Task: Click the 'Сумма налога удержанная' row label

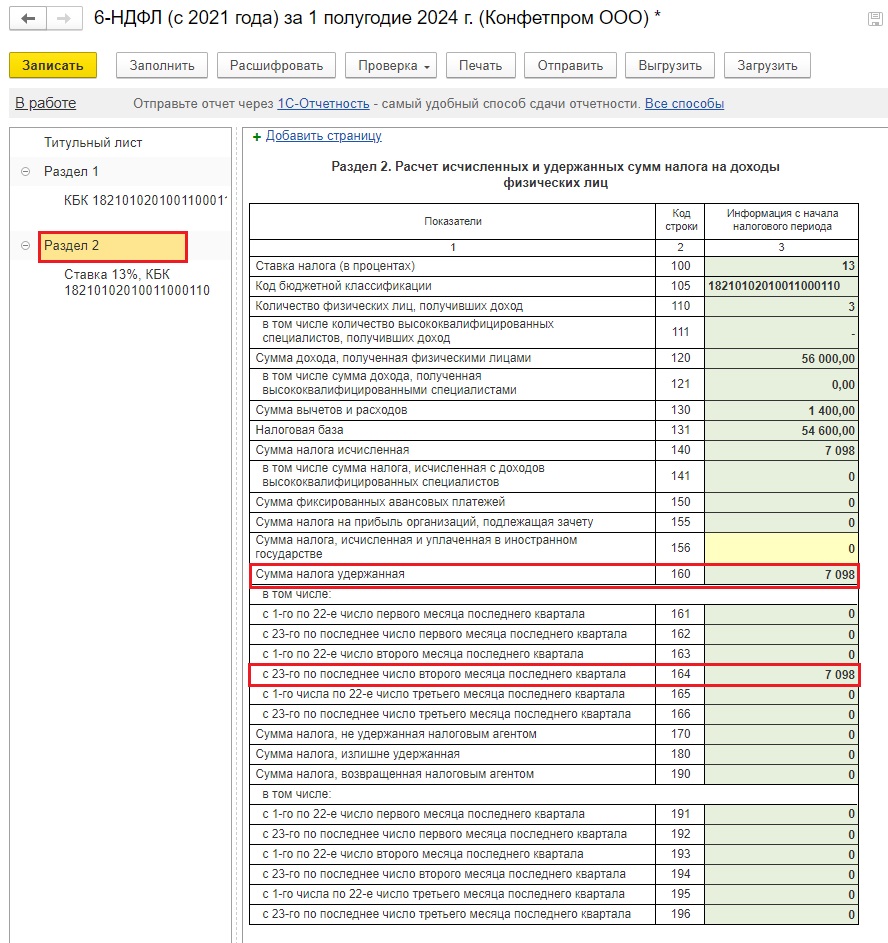Action: (330, 574)
